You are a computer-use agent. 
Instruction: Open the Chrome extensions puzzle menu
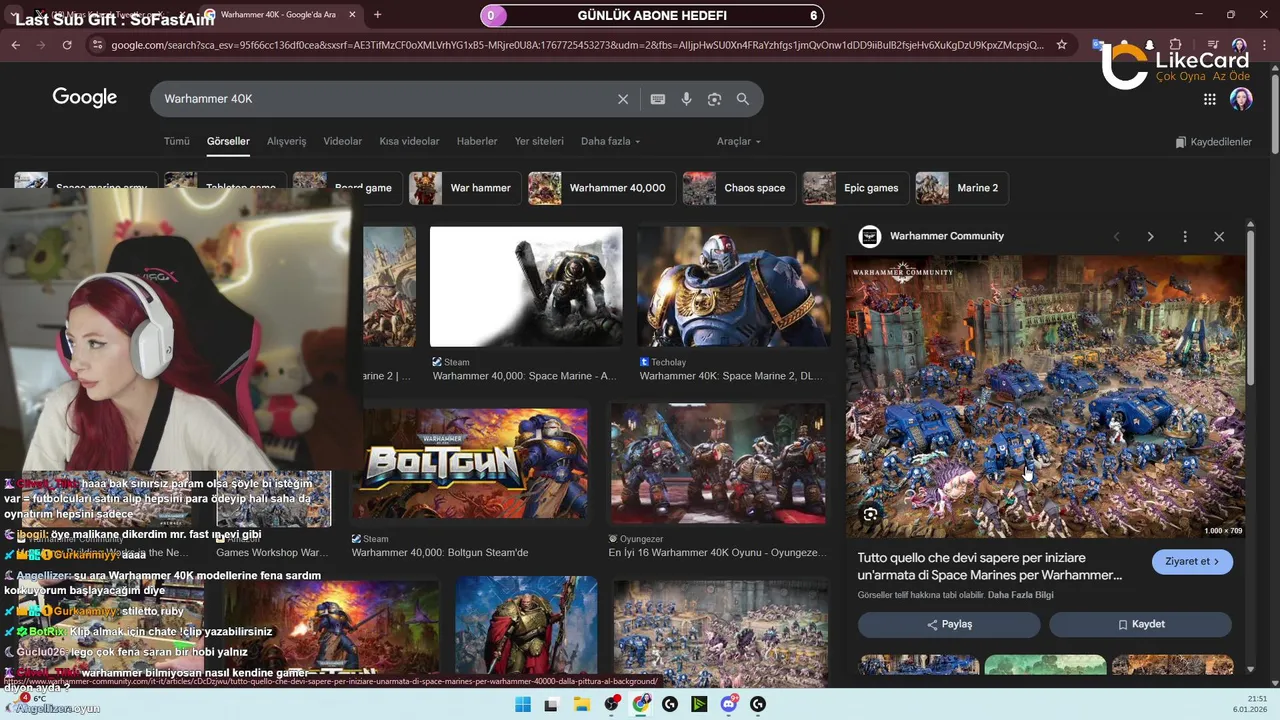(x=1175, y=45)
